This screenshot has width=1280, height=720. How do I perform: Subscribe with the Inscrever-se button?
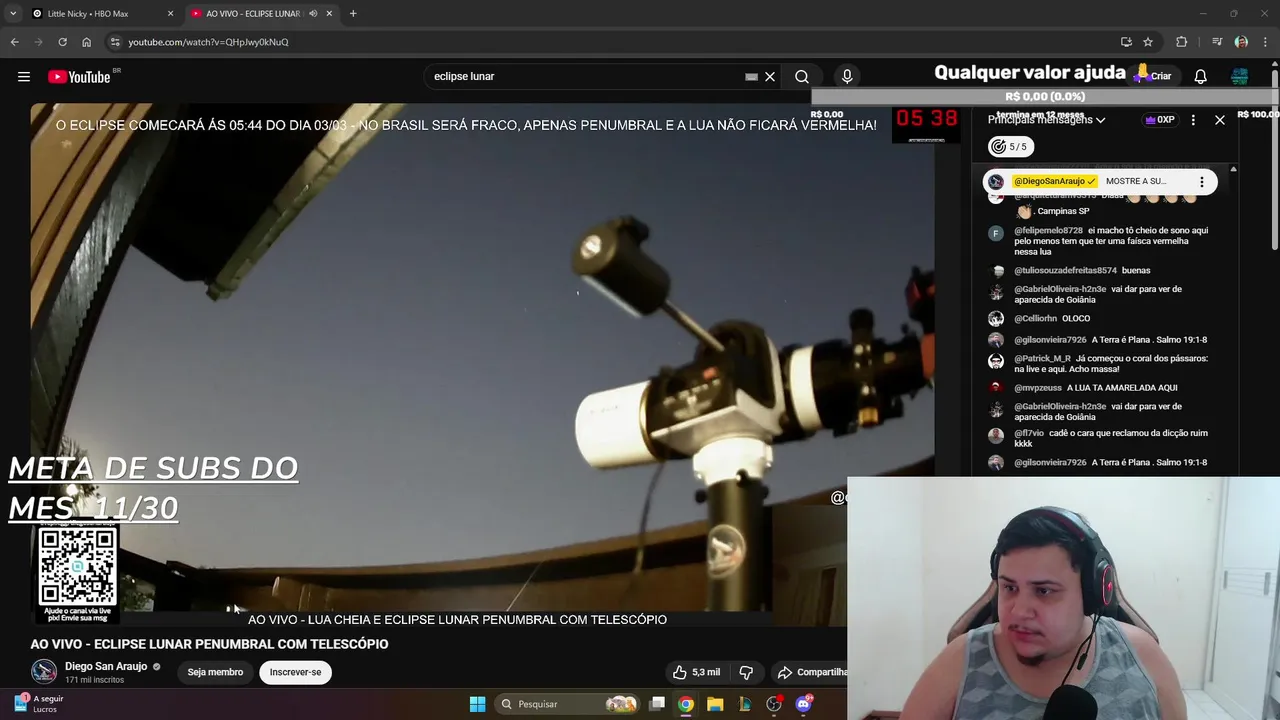pos(295,672)
